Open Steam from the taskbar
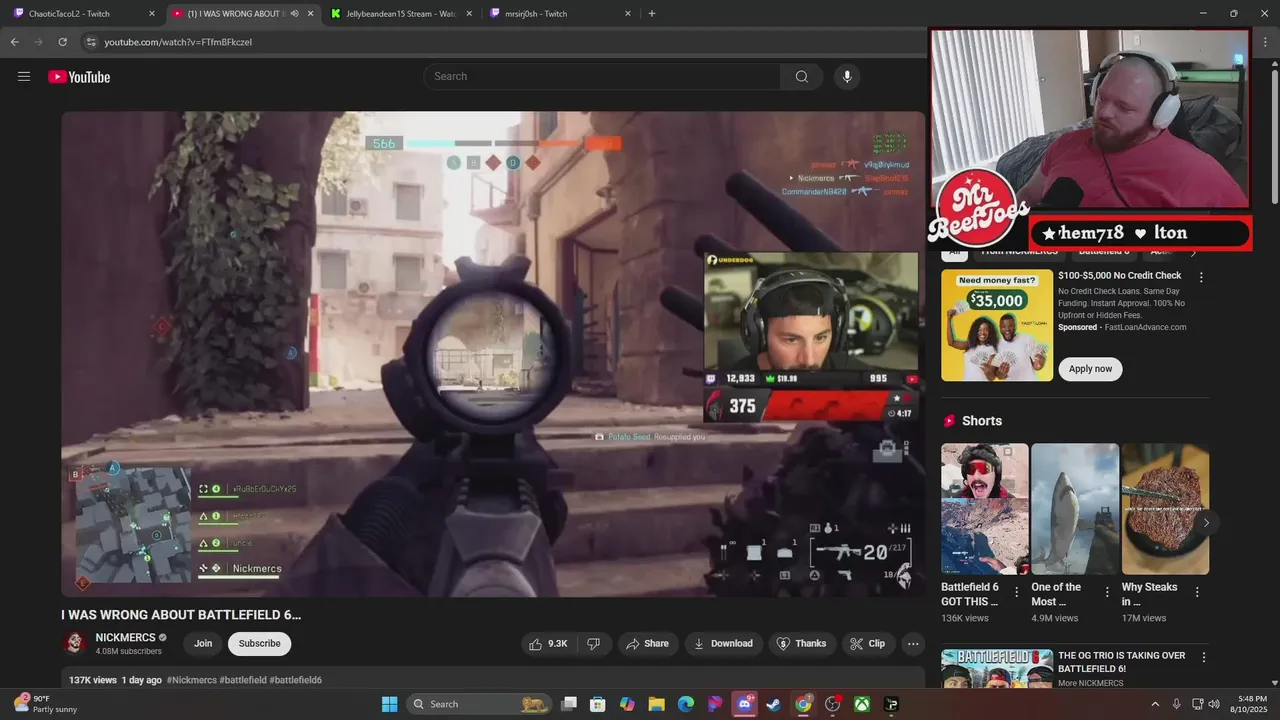This screenshot has height=720, width=1280. [774, 704]
